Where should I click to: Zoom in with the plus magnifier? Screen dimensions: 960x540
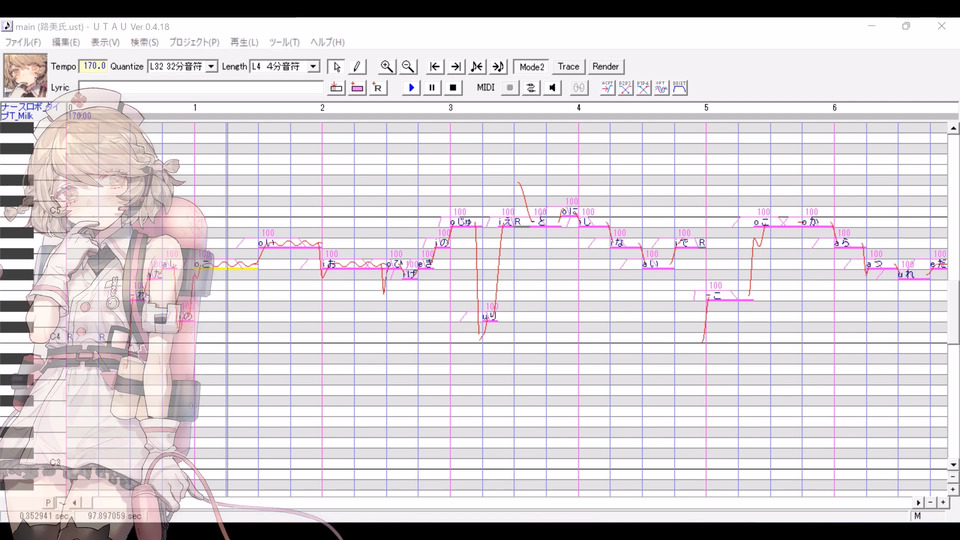tap(386, 67)
